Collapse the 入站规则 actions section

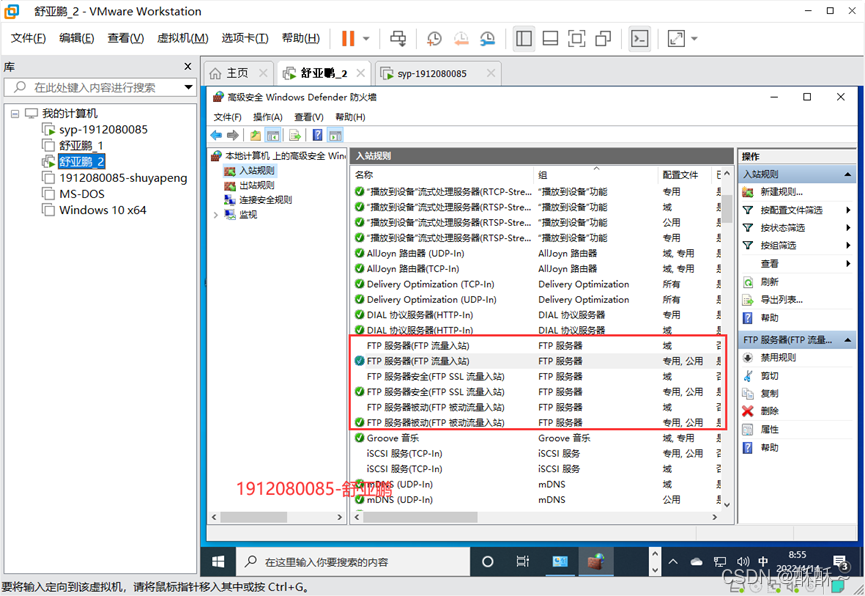847,174
